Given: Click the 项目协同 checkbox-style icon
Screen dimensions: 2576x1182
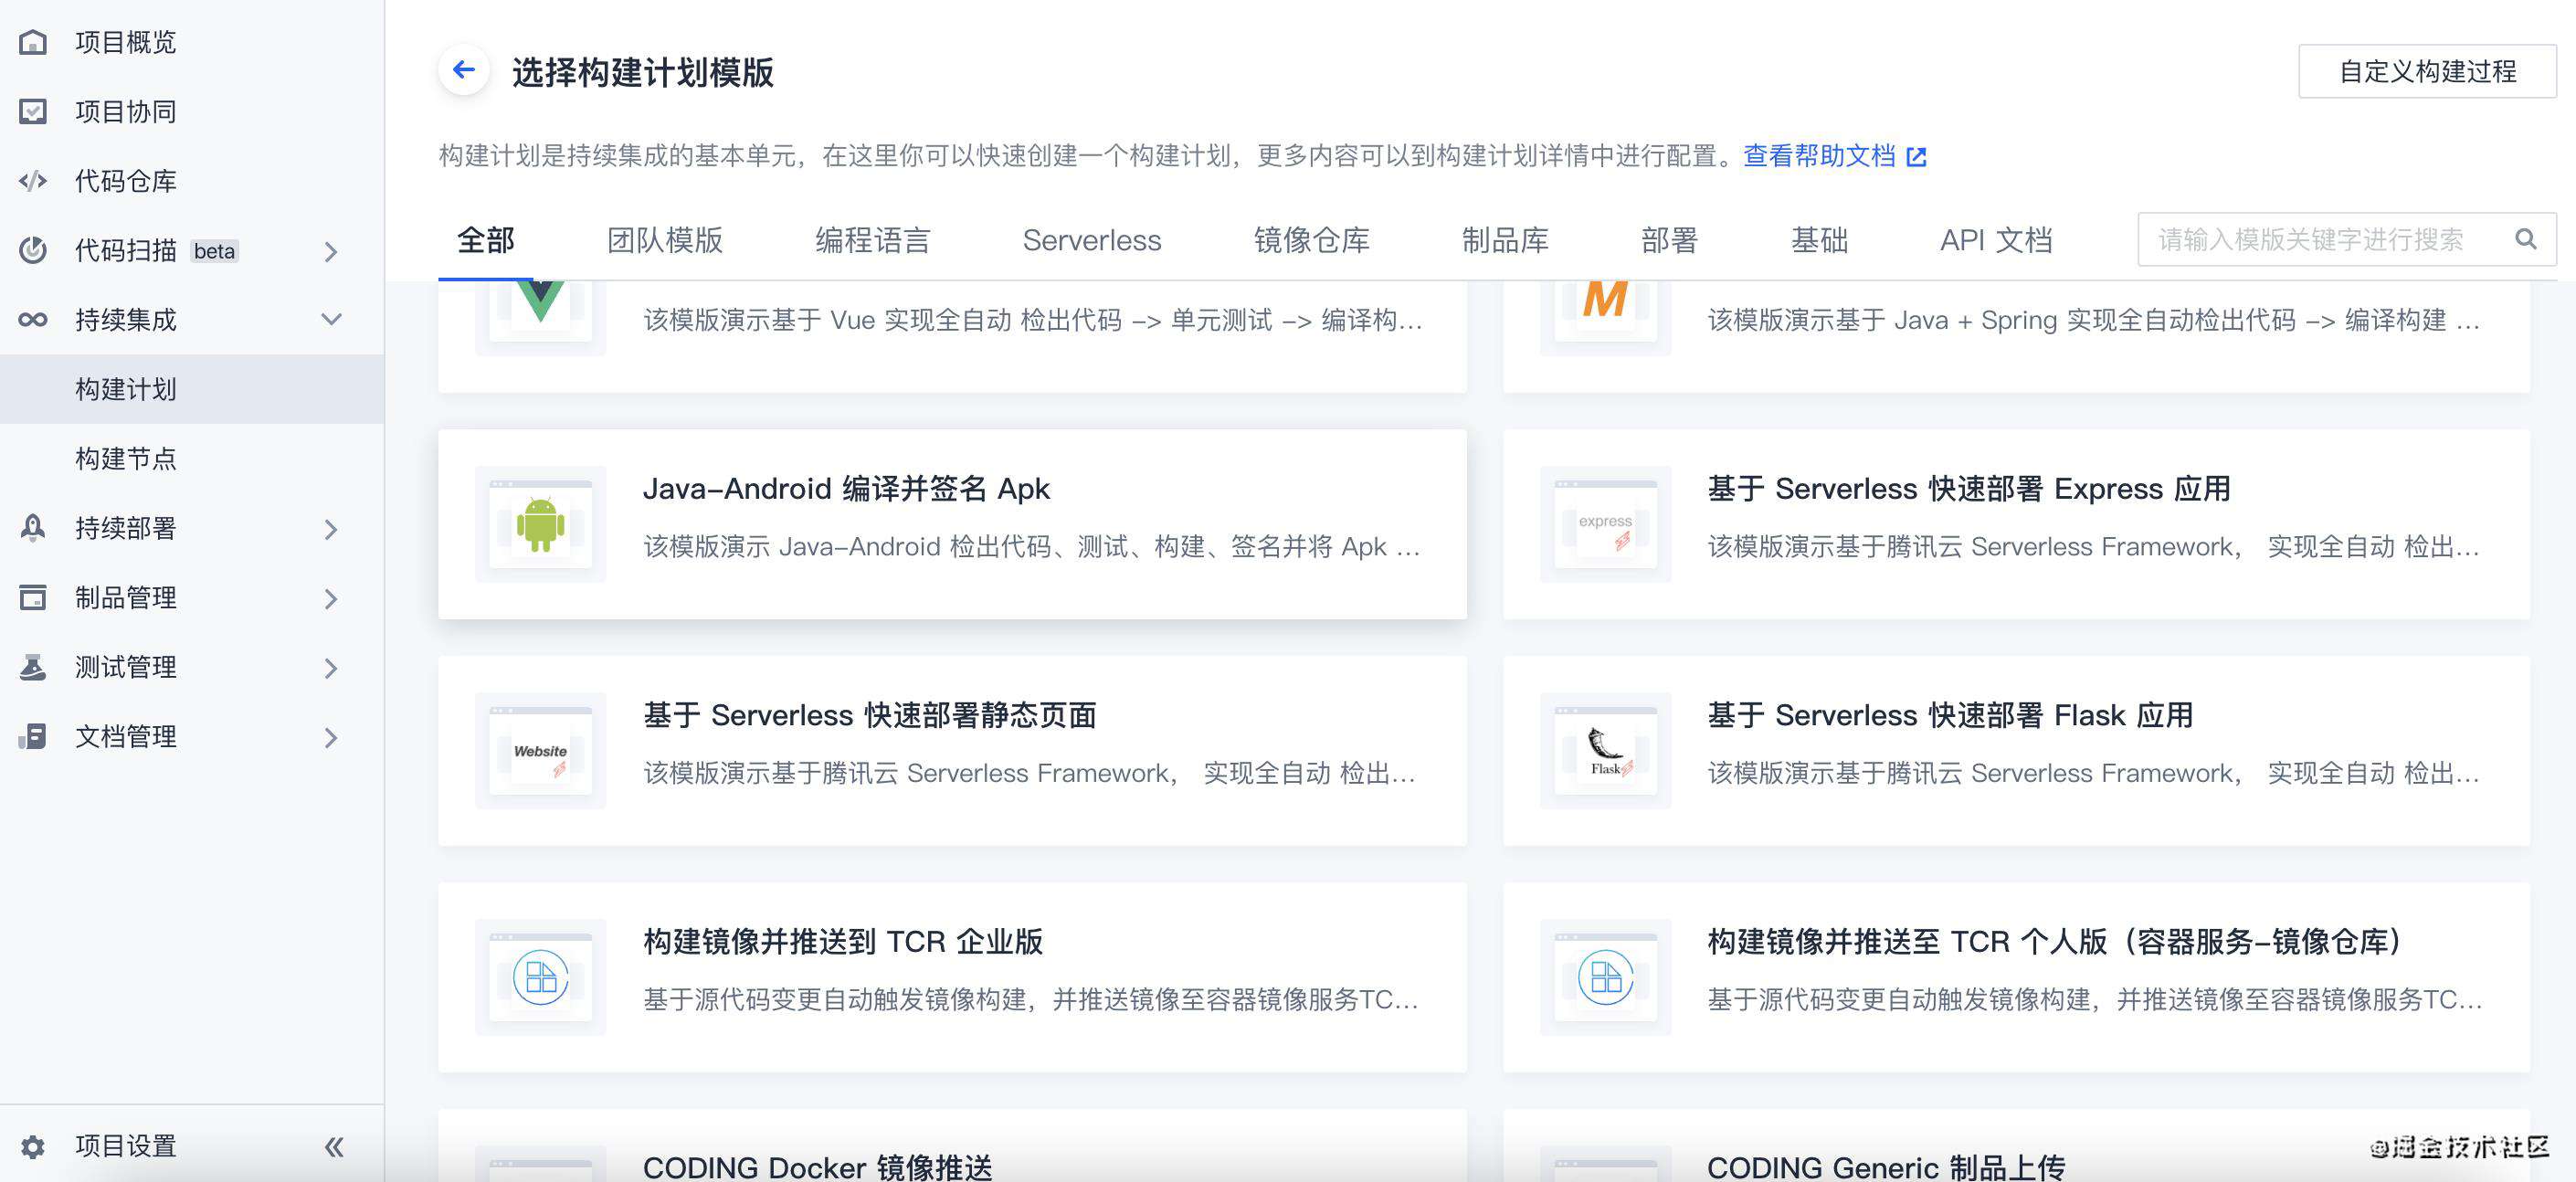Looking at the screenshot, I should (x=33, y=111).
